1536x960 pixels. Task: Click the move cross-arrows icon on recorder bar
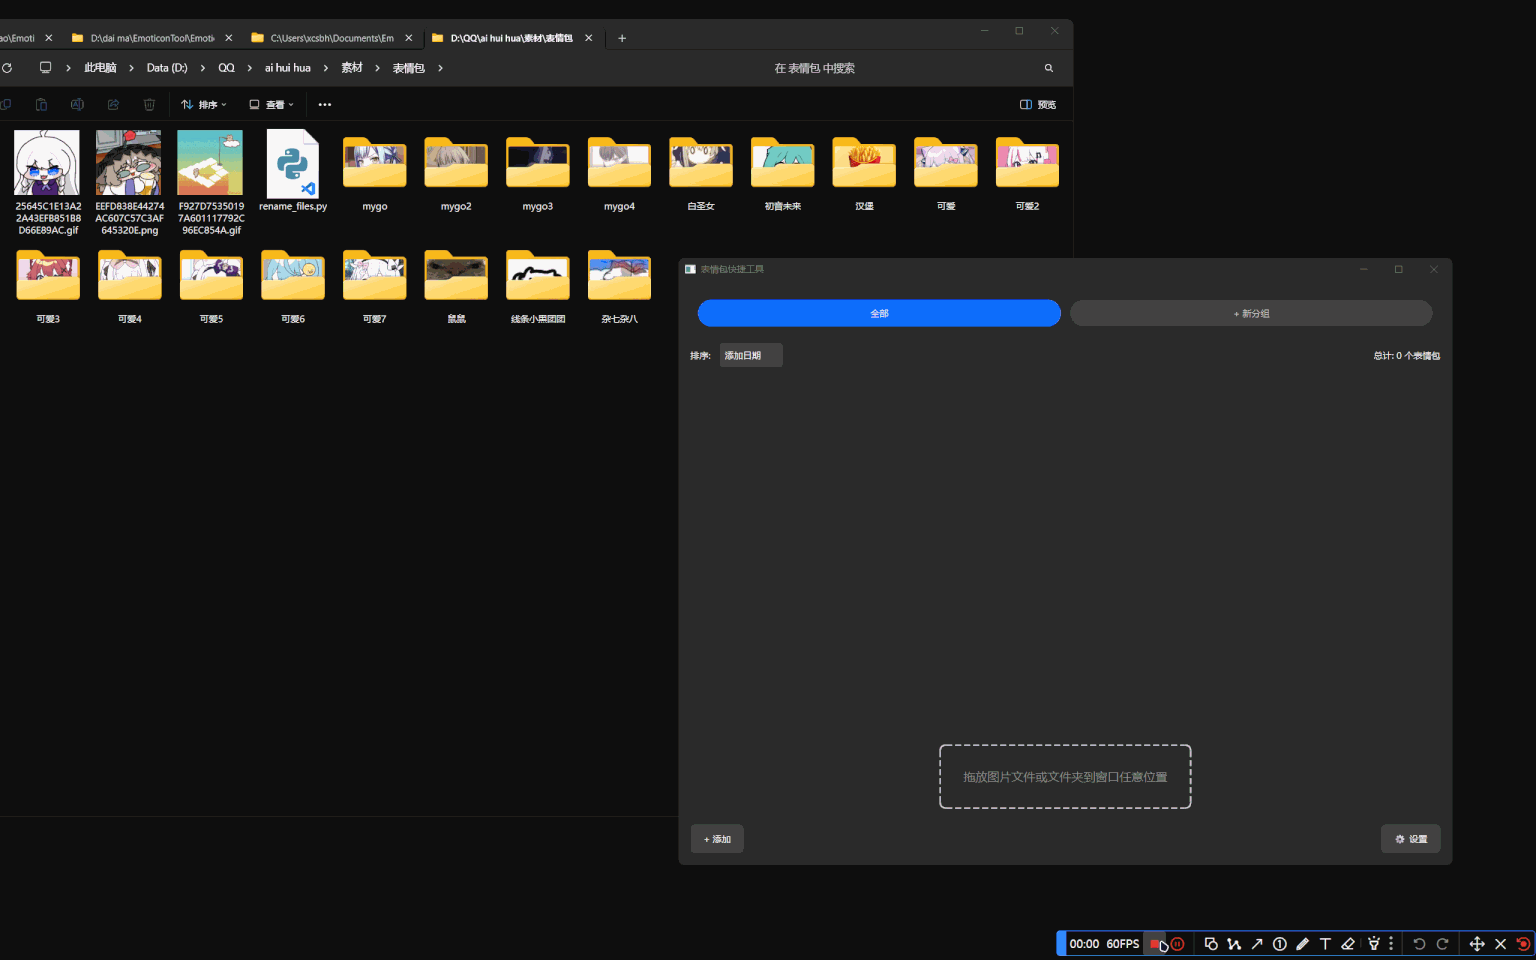(1477, 944)
